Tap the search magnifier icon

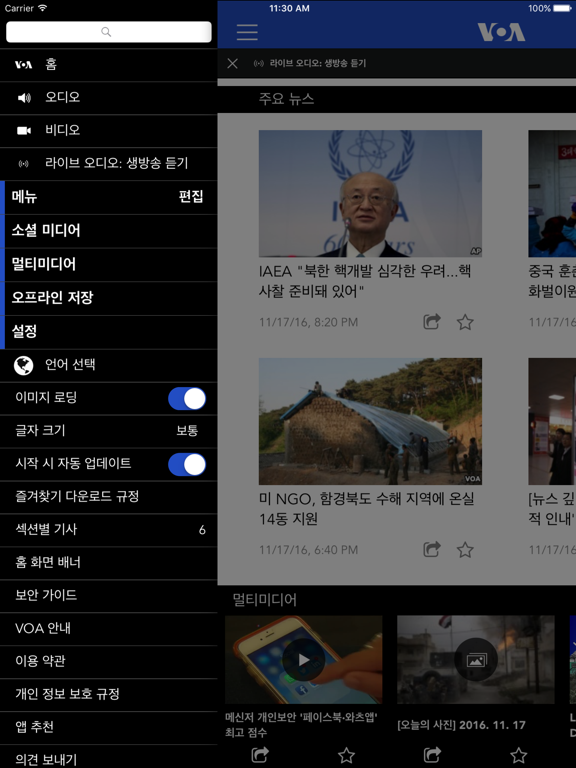coord(106,32)
